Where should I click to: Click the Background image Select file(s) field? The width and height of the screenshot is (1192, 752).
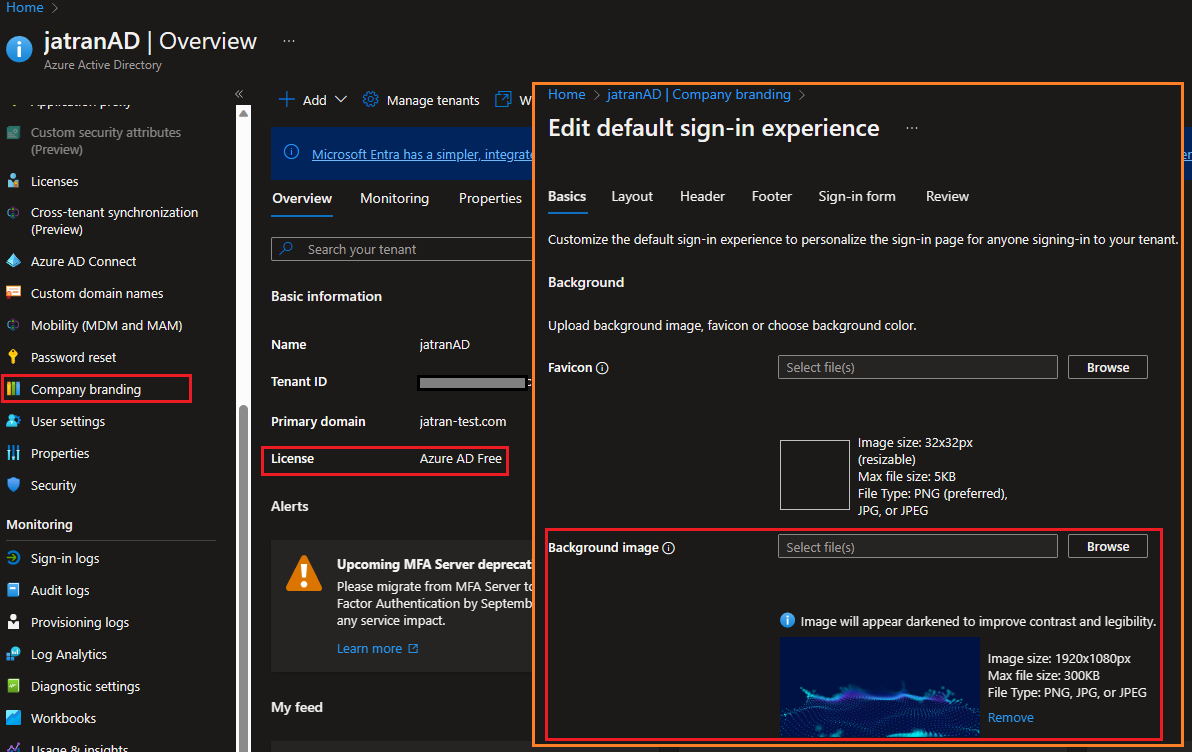[x=918, y=547]
